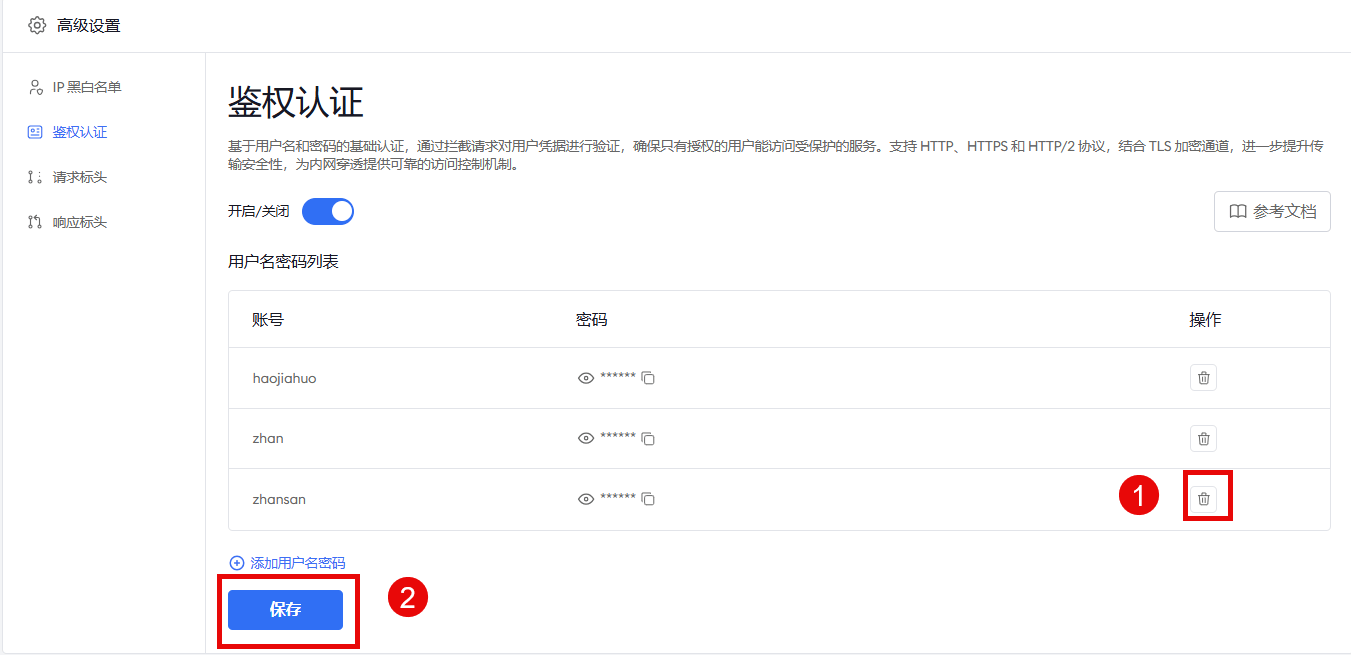
Task: Click the 保存 button to save changes
Action: tap(288, 610)
